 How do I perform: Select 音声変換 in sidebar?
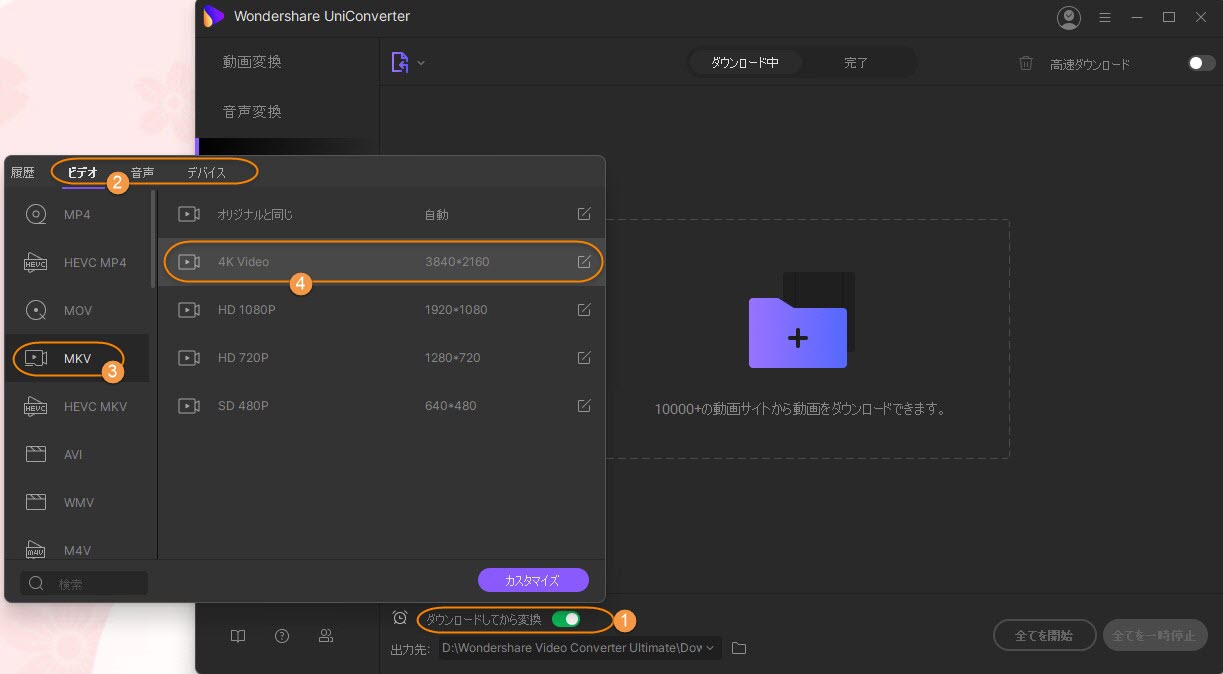[252, 112]
